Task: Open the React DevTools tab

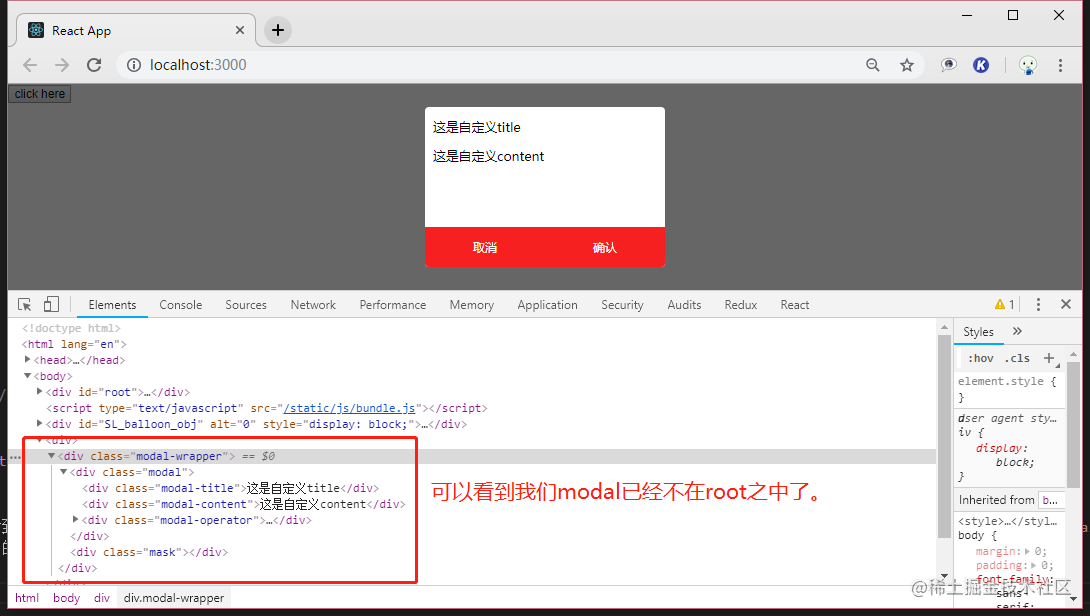Action: click(795, 305)
